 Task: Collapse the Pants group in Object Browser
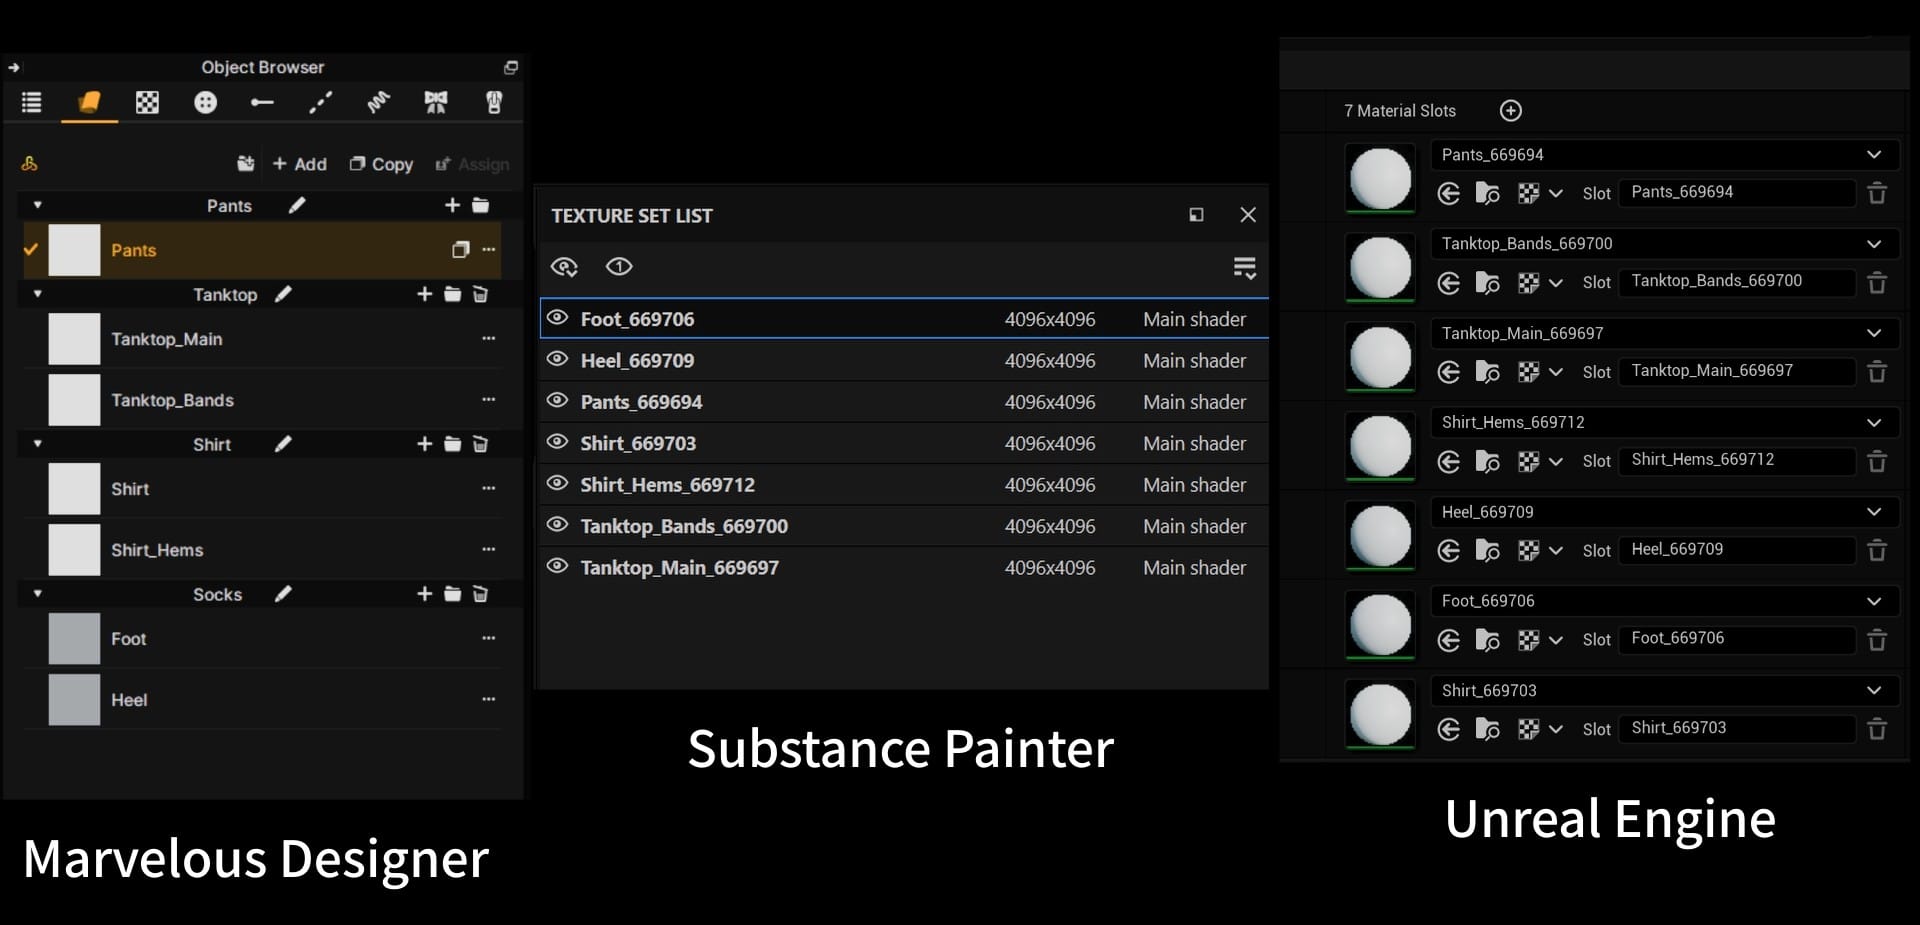(38, 205)
